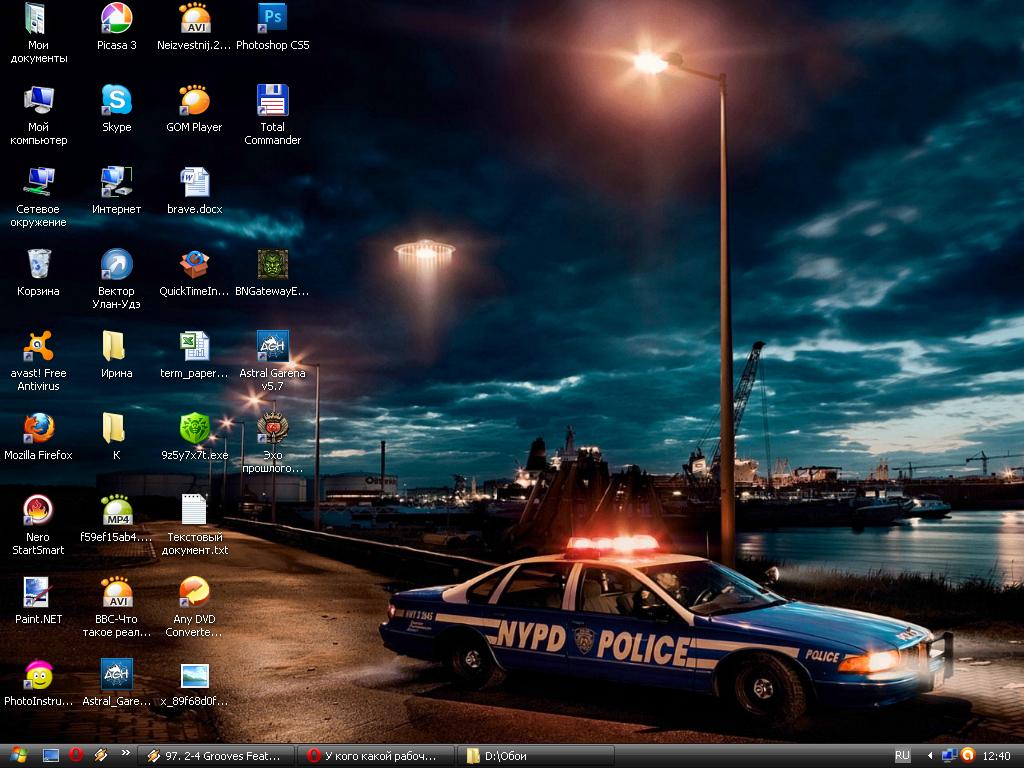Expand the quick launch chevron

tap(125, 755)
